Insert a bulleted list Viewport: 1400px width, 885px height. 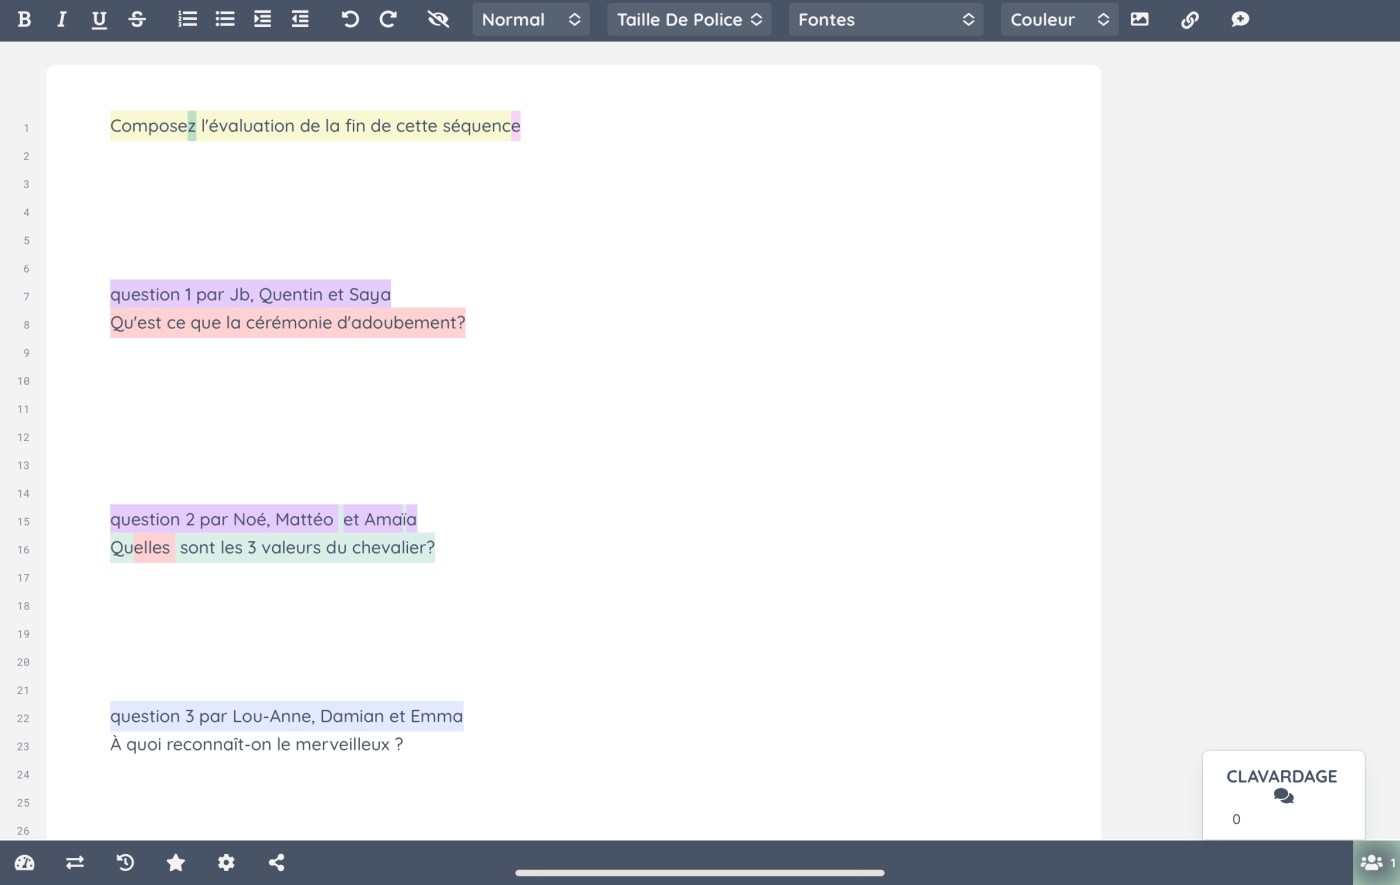pyautogui.click(x=225, y=19)
